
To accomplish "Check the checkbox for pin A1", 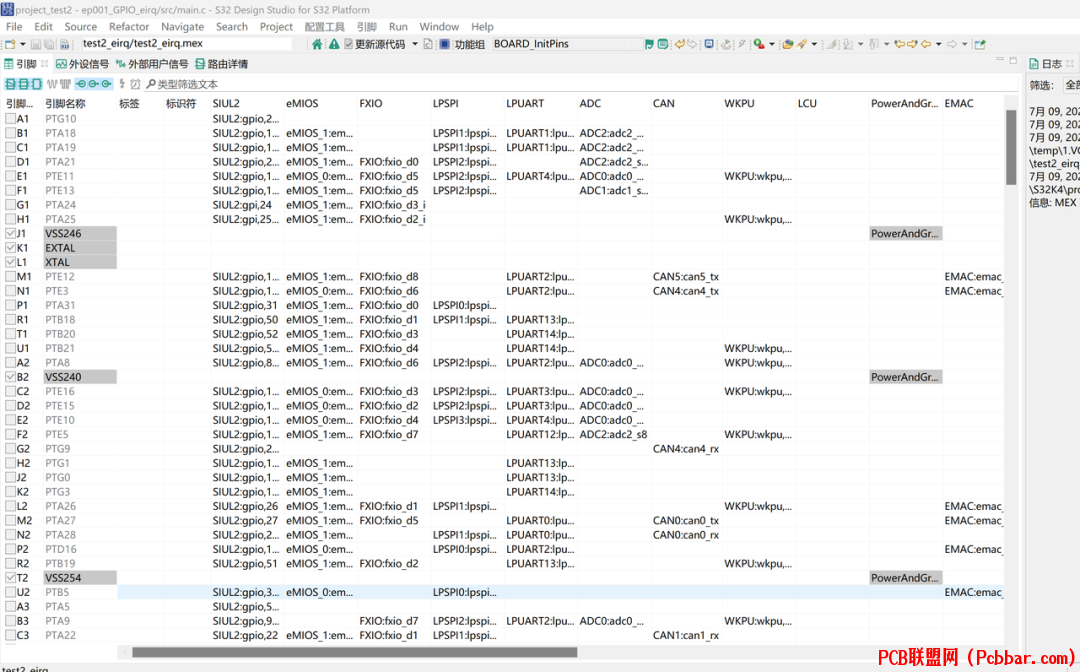I will (x=10, y=118).
